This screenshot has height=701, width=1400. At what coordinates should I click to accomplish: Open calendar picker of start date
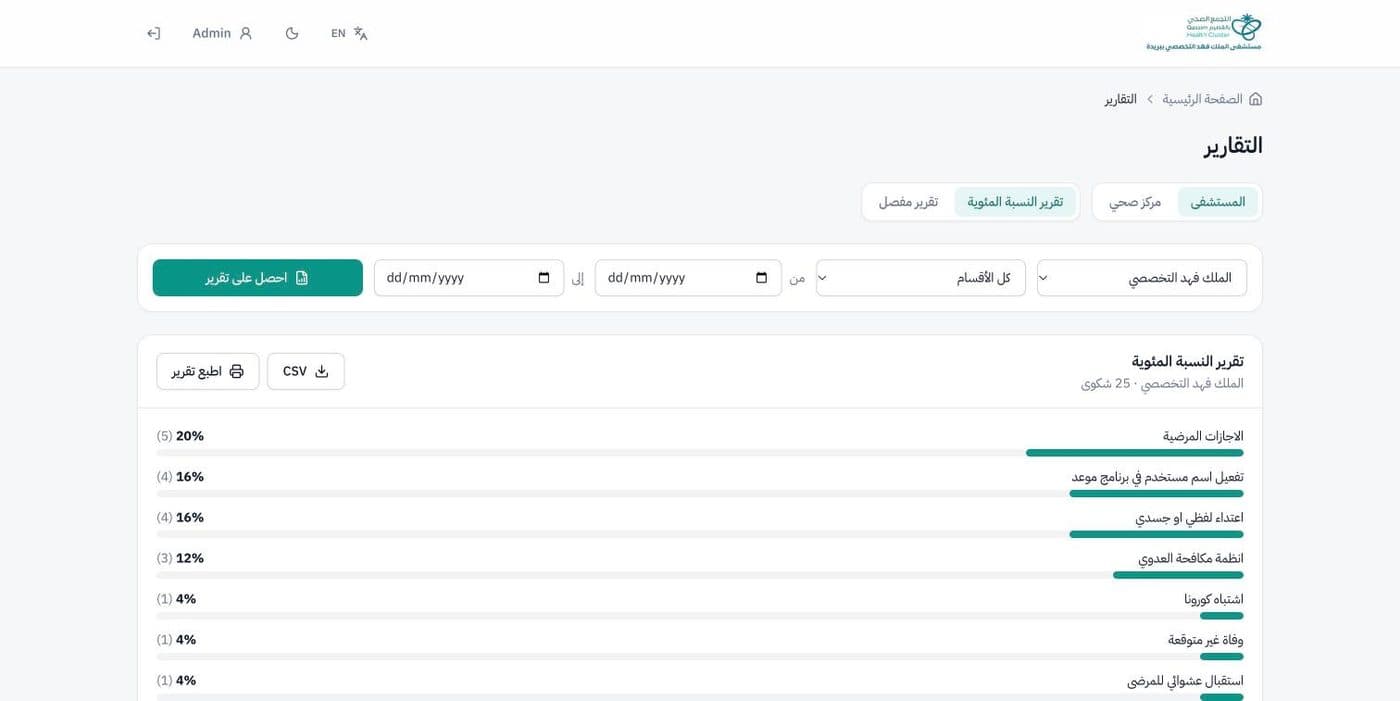[762, 278]
